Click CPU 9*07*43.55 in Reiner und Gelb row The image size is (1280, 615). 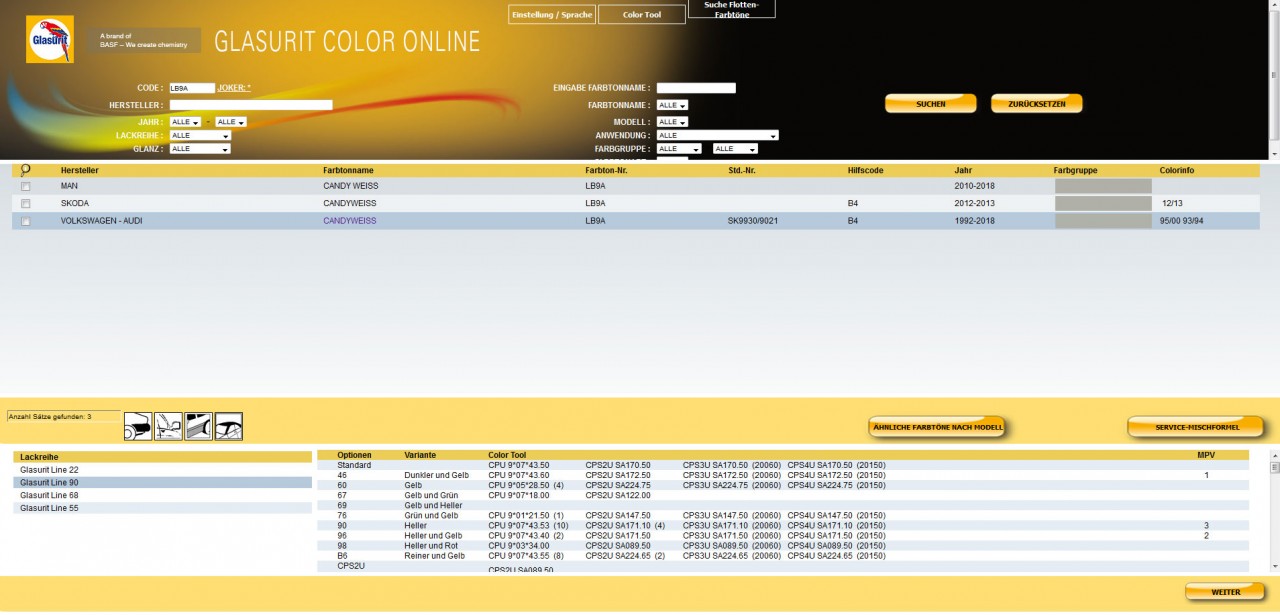[x=518, y=555]
